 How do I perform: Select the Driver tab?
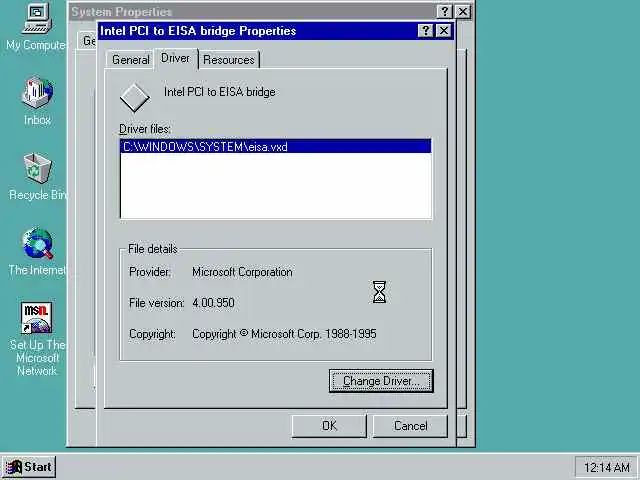click(176, 58)
